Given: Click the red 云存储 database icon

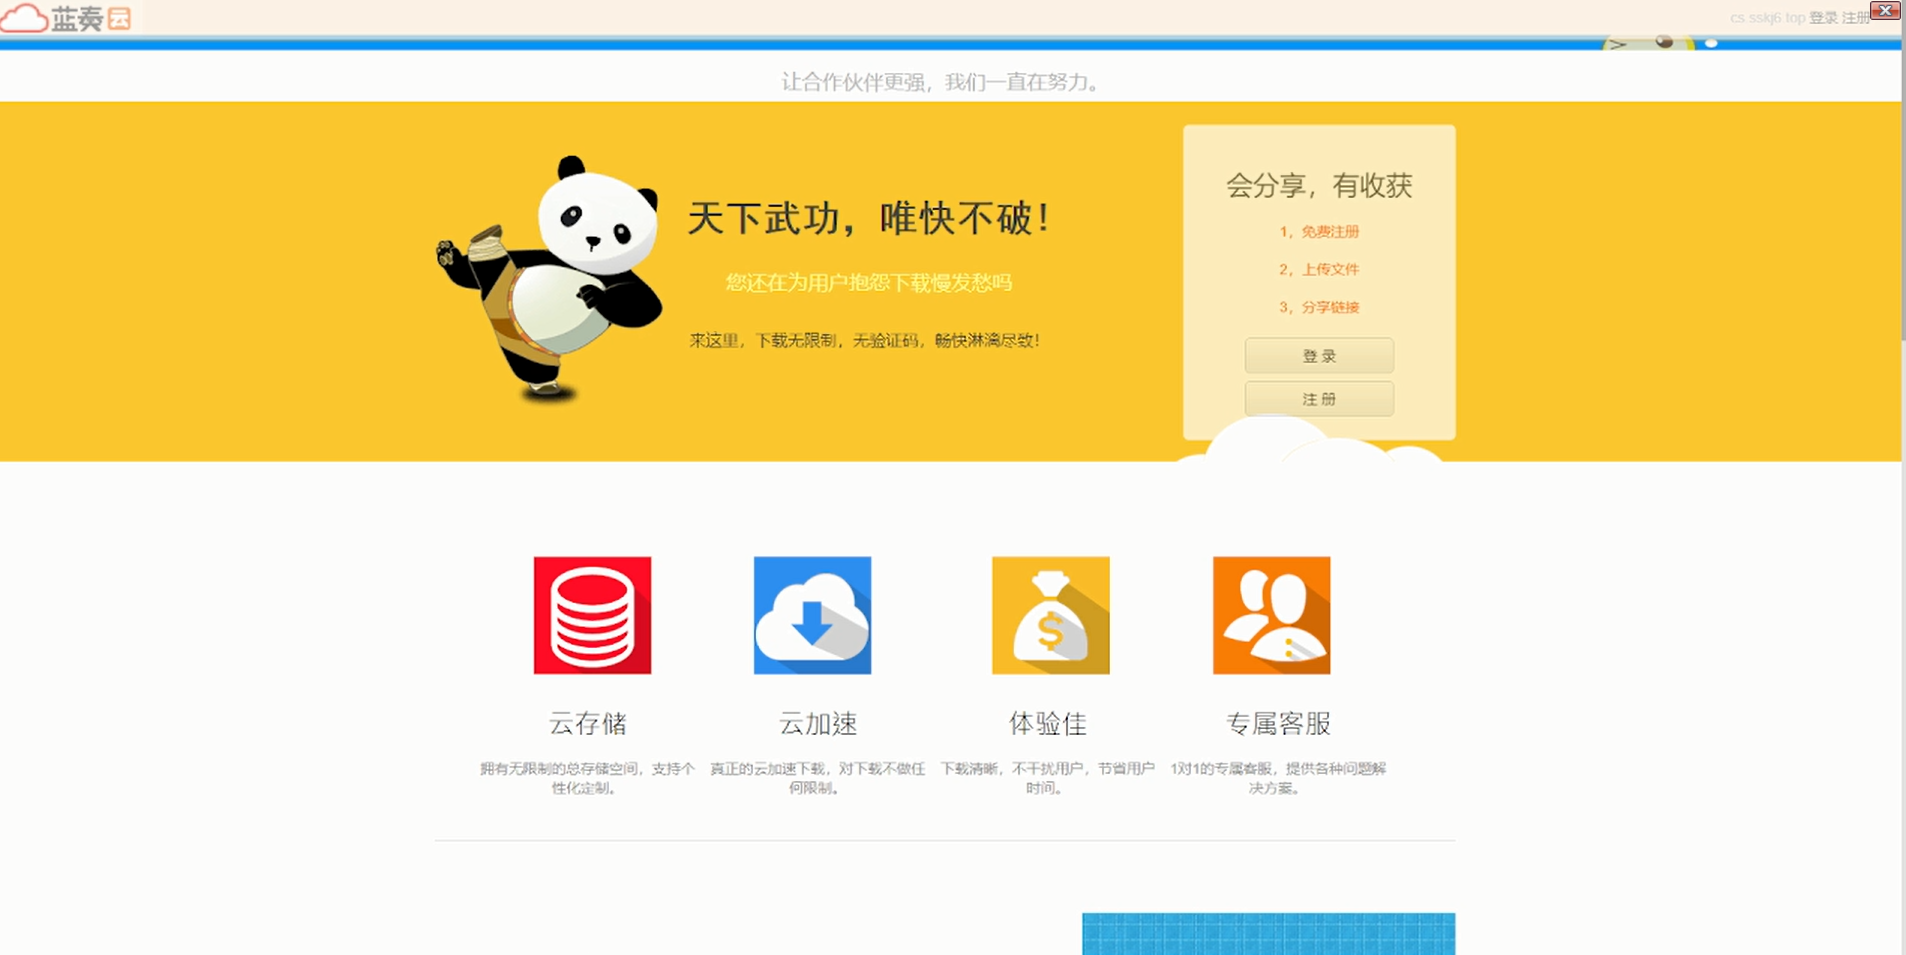Looking at the screenshot, I should (592, 615).
